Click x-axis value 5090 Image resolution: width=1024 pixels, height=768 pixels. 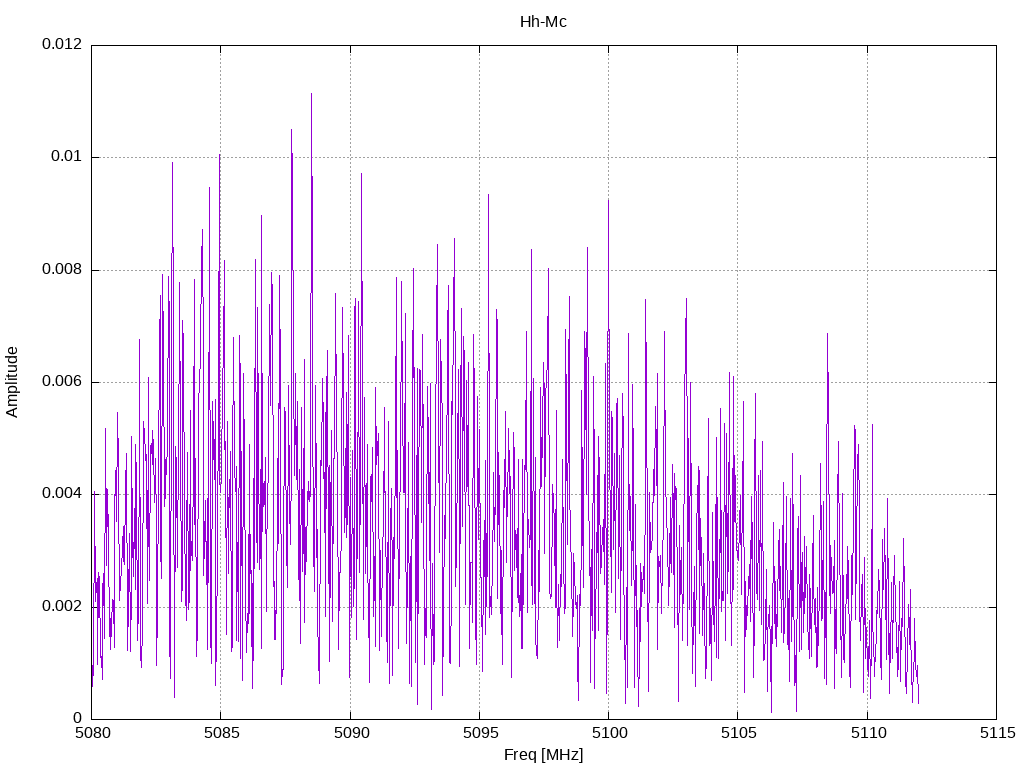(351, 733)
